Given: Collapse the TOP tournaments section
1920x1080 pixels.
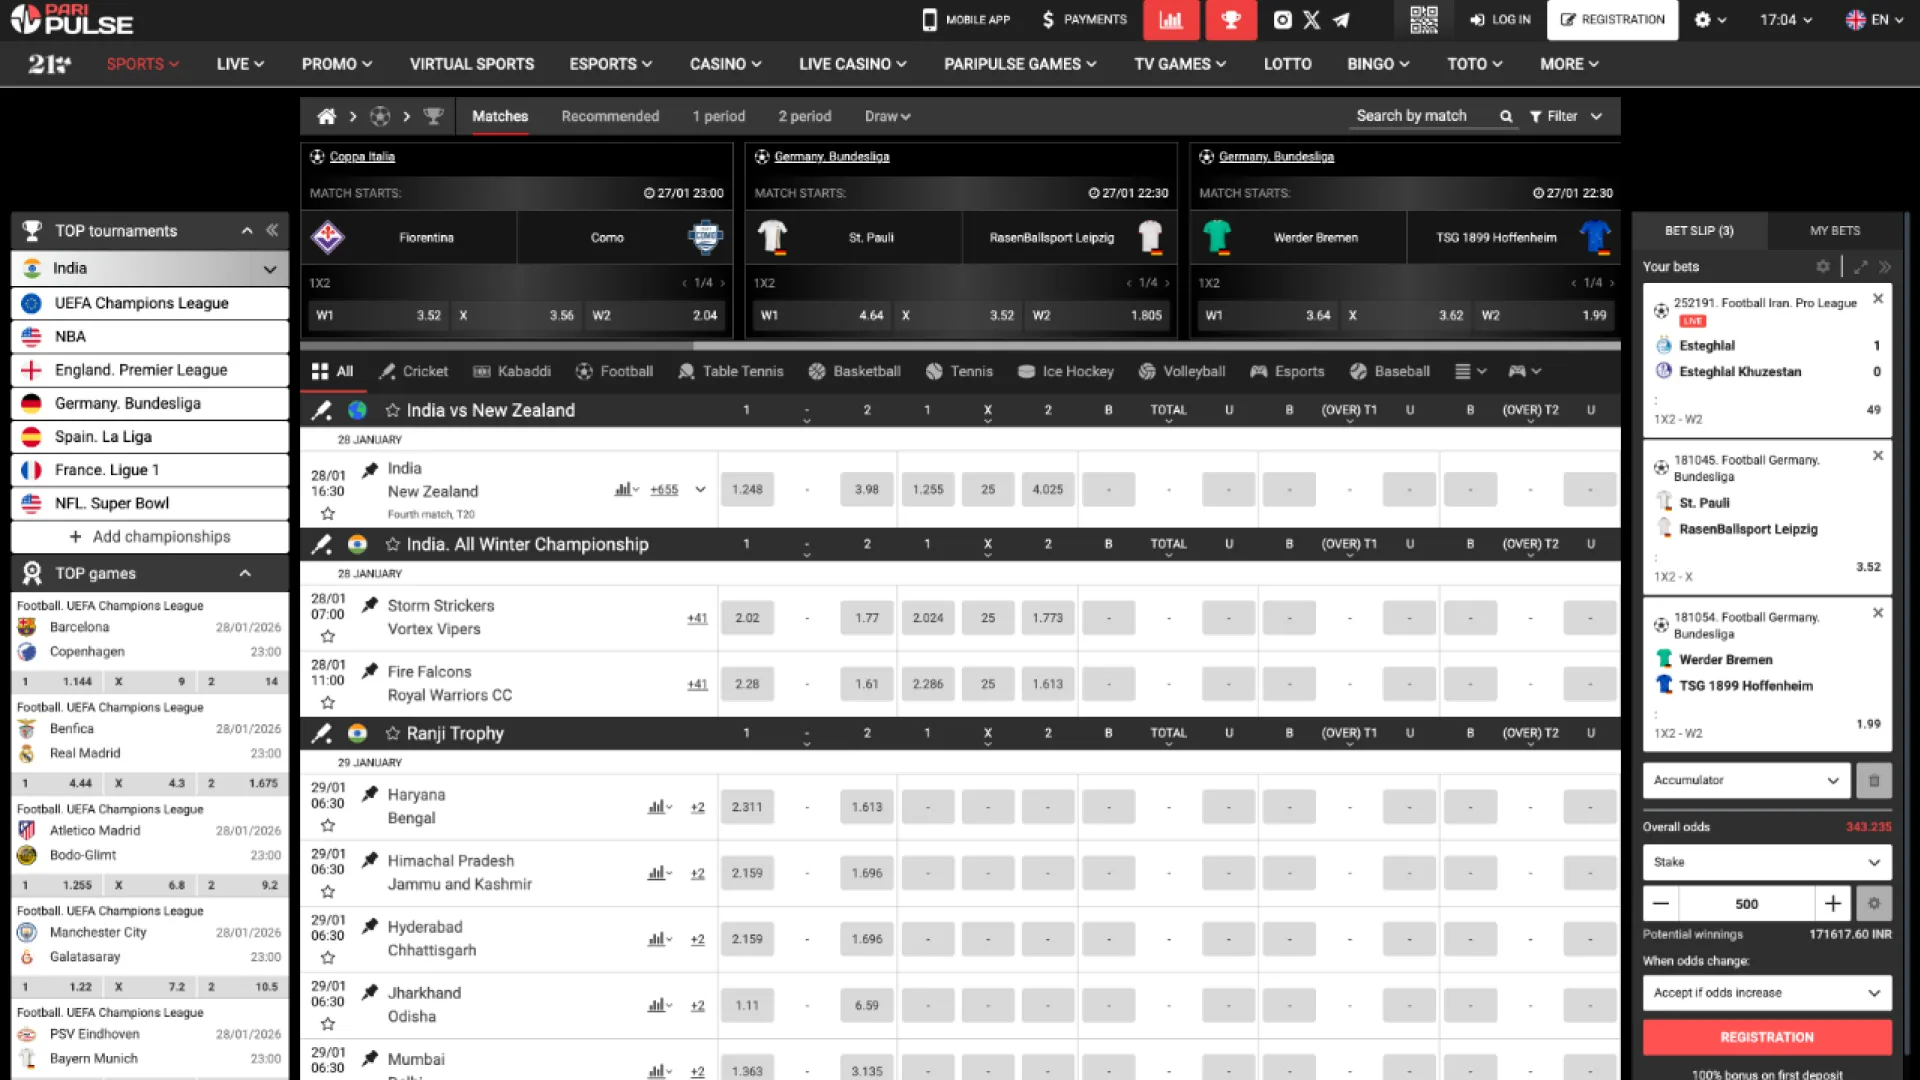Looking at the screenshot, I should click(x=247, y=231).
